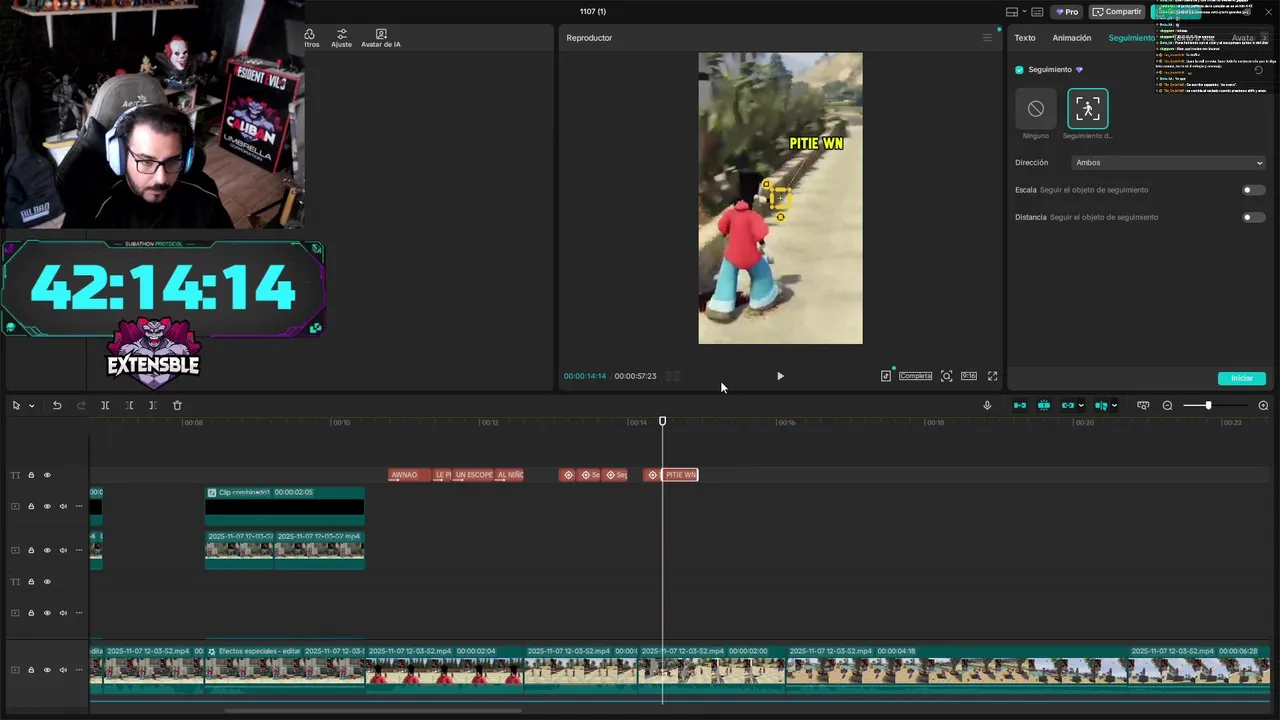Toggle preview axis icon
Image resolution: width=1280 pixels, height=720 pixels.
coord(1101,405)
